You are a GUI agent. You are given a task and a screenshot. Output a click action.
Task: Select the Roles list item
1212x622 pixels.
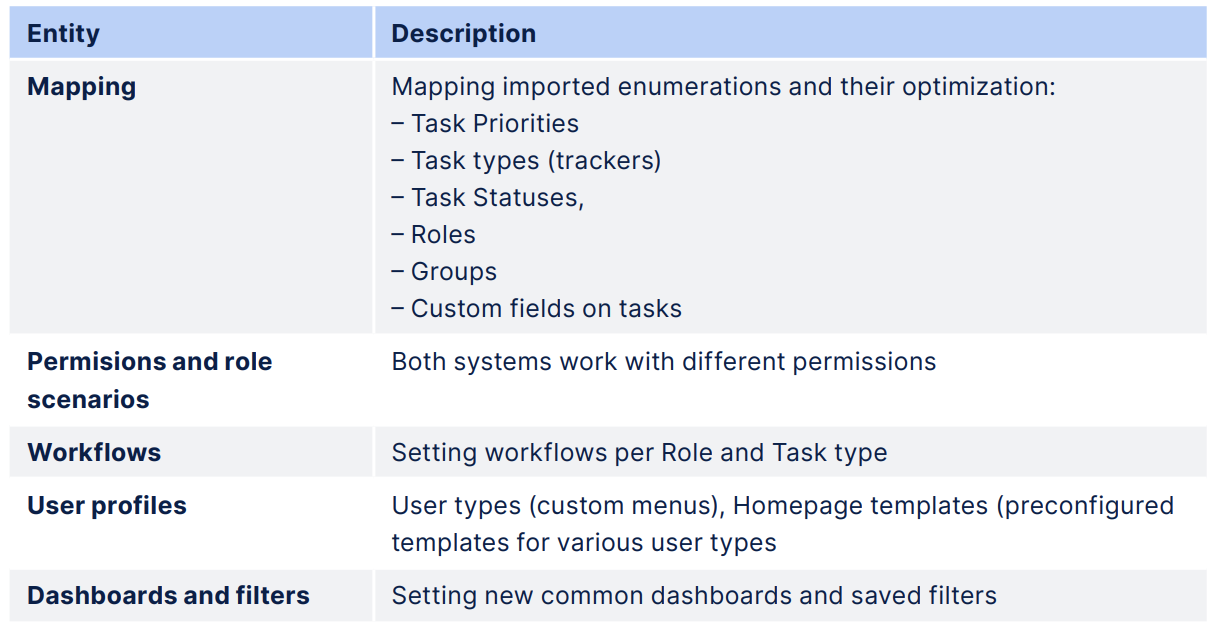pos(442,235)
